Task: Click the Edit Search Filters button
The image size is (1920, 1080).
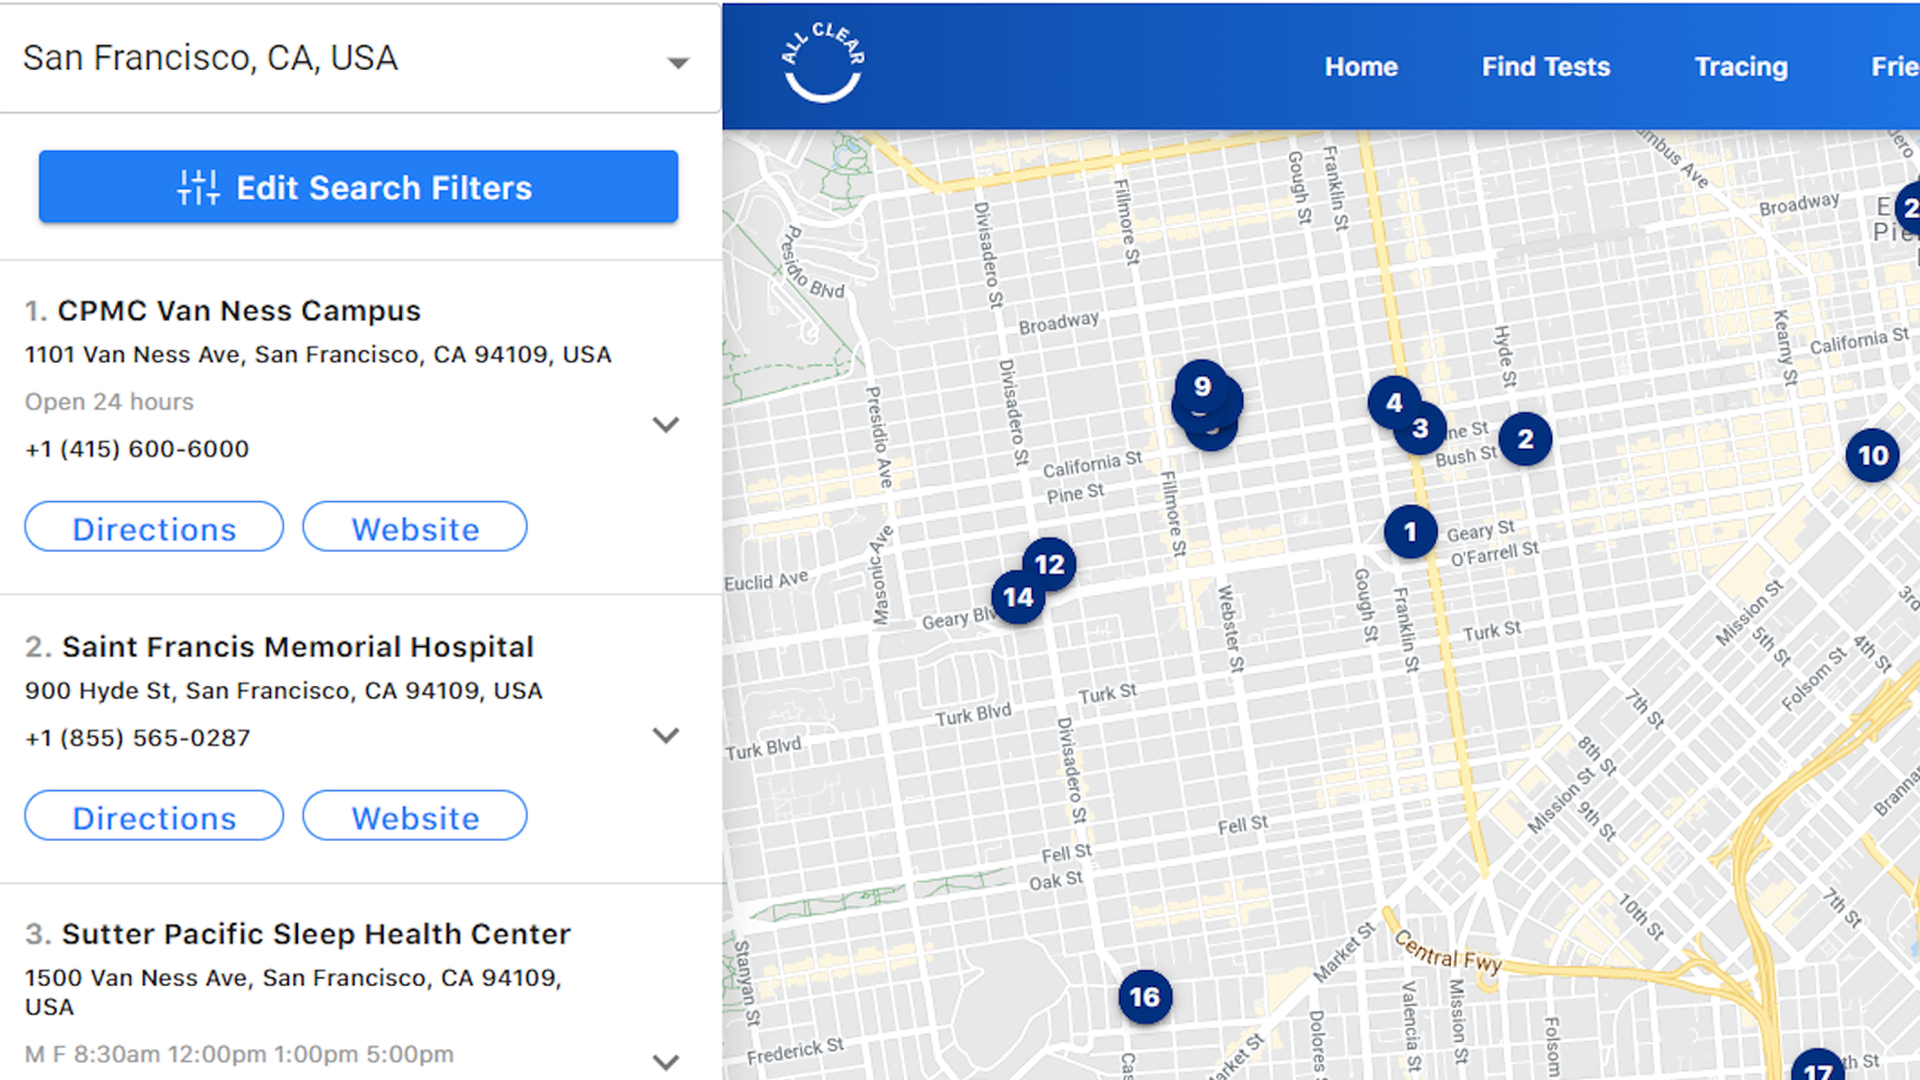Action: click(358, 187)
